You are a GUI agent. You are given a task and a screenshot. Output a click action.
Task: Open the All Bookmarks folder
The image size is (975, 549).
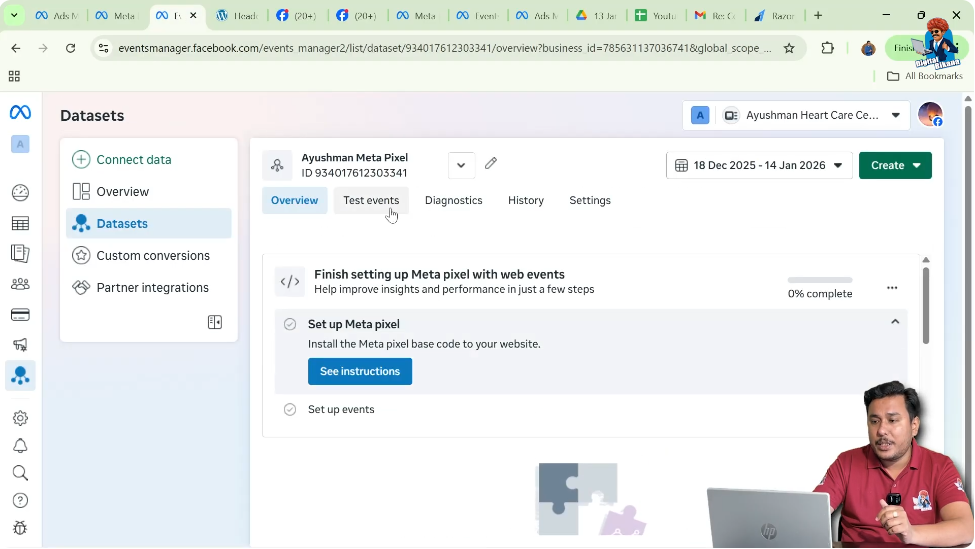[925, 76]
